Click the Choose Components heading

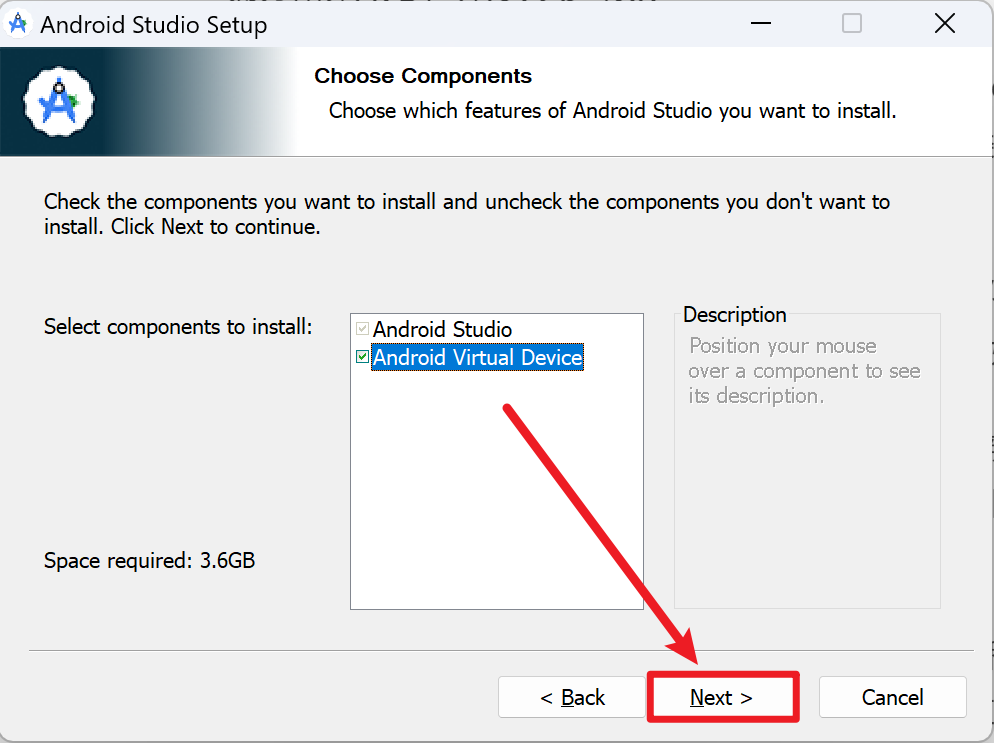[x=423, y=76]
